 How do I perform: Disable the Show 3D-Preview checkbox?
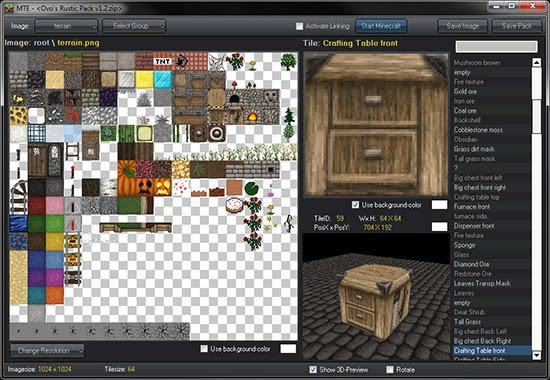tap(313, 369)
